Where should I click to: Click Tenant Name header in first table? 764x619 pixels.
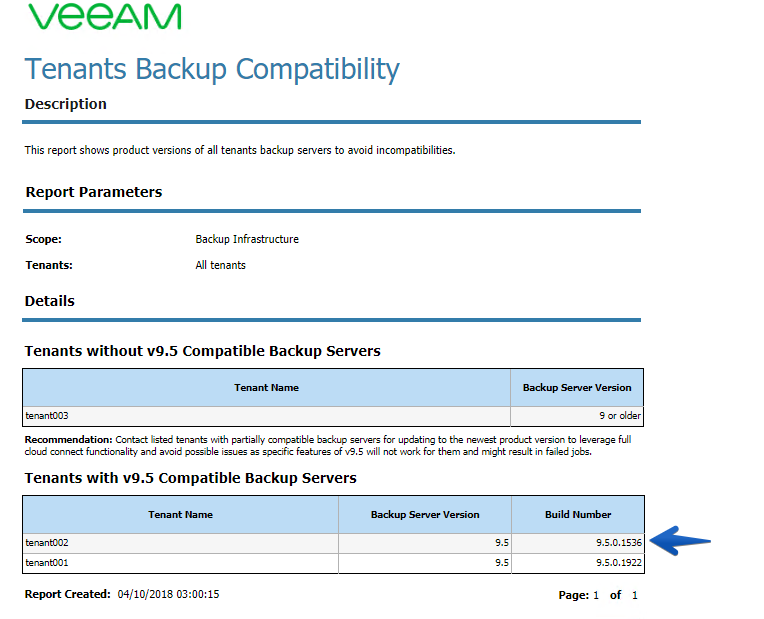[267, 387]
